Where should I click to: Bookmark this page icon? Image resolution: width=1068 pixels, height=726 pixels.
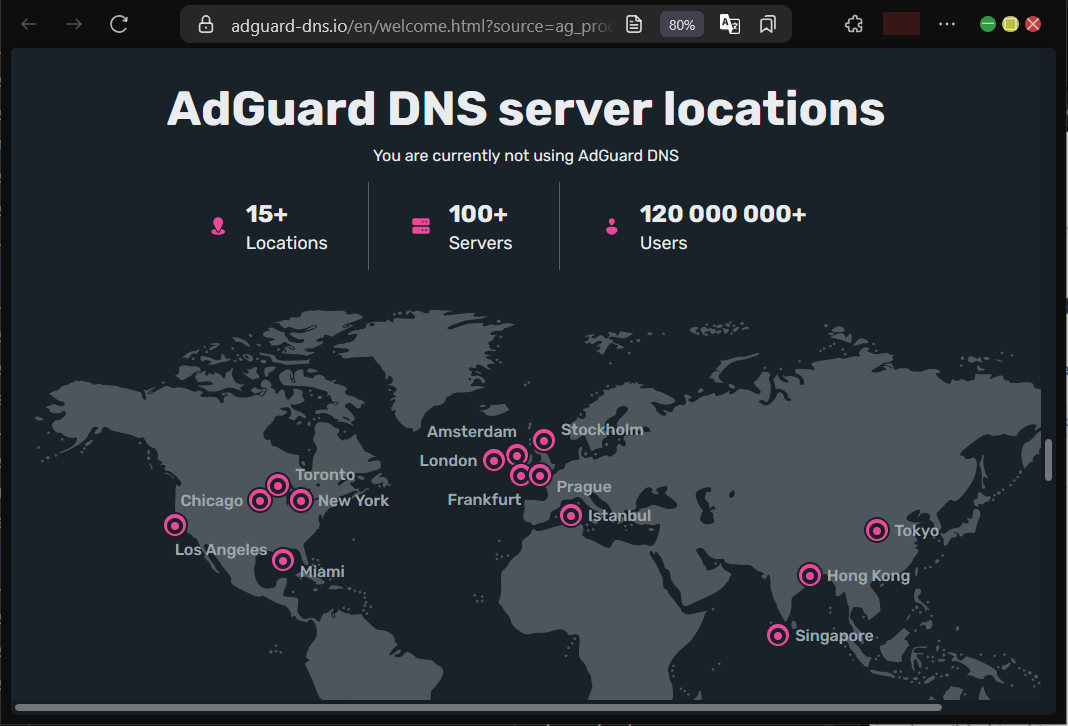click(x=768, y=25)
